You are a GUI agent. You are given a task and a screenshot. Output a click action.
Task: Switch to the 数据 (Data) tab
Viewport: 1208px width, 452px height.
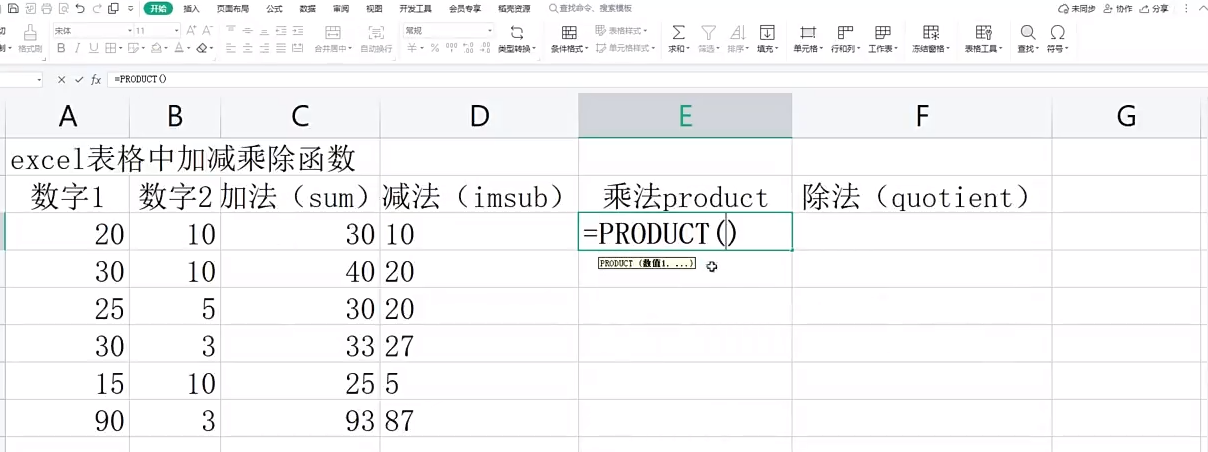(307, 8)
